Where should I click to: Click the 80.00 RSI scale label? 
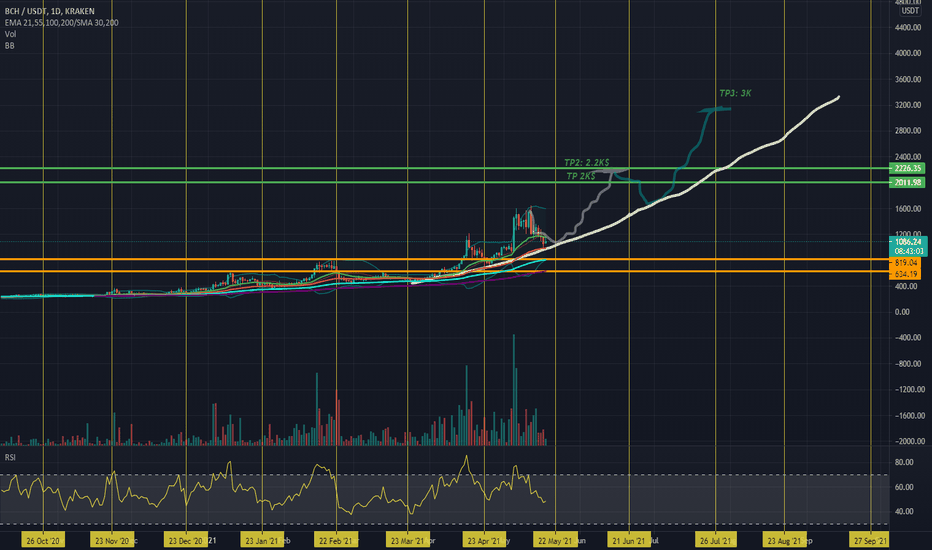click(x=903, y=462)
